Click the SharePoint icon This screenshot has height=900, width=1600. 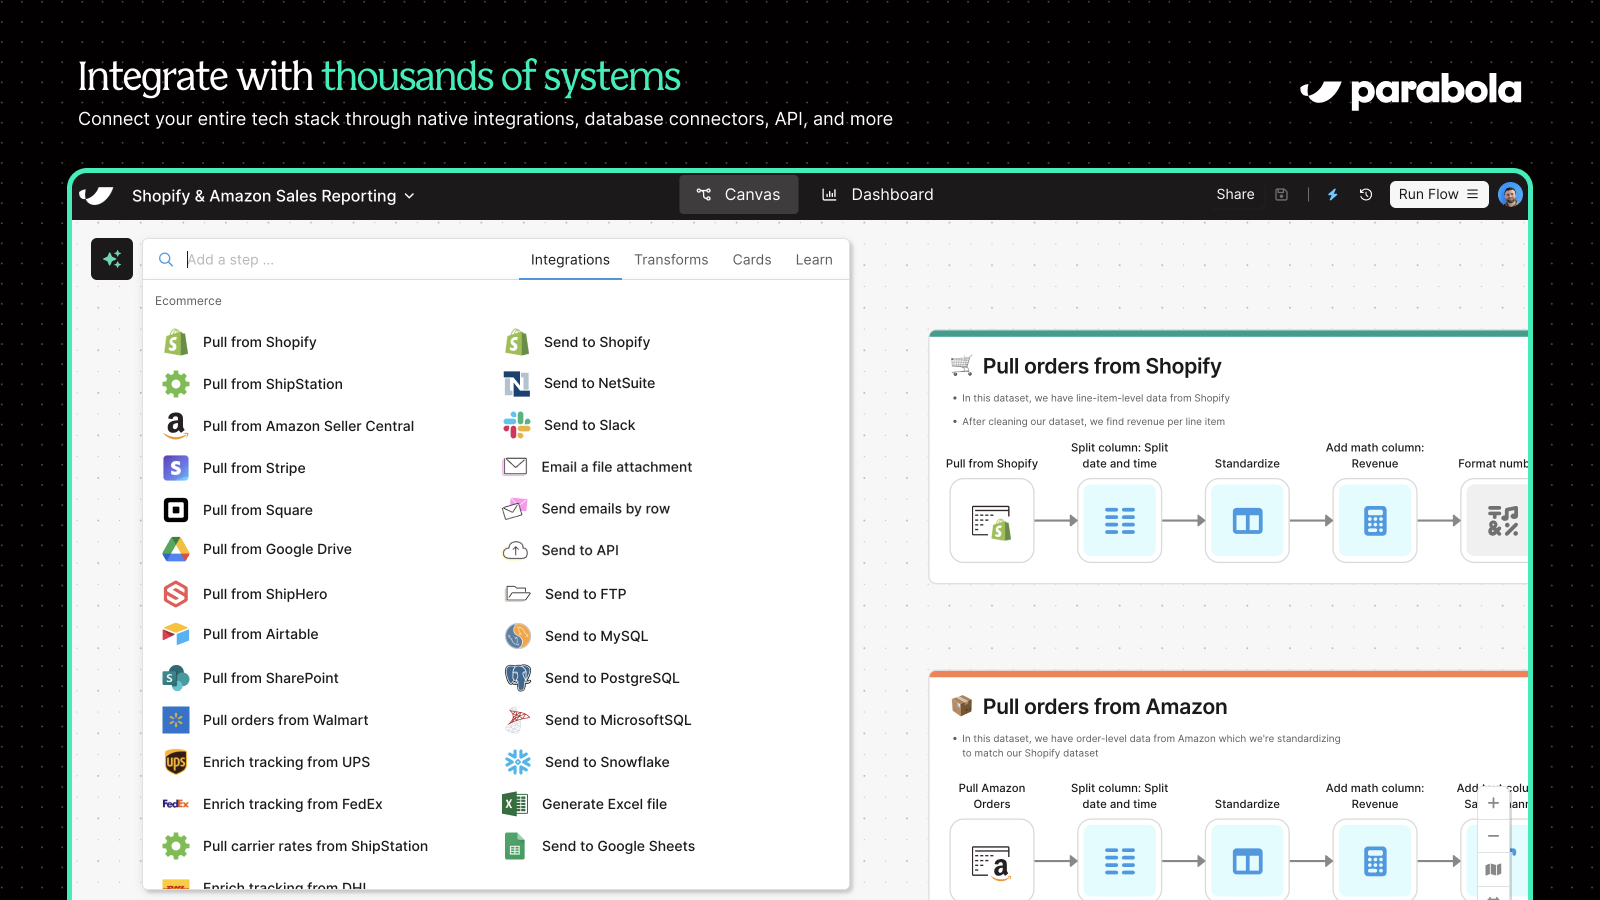(176, 678)
